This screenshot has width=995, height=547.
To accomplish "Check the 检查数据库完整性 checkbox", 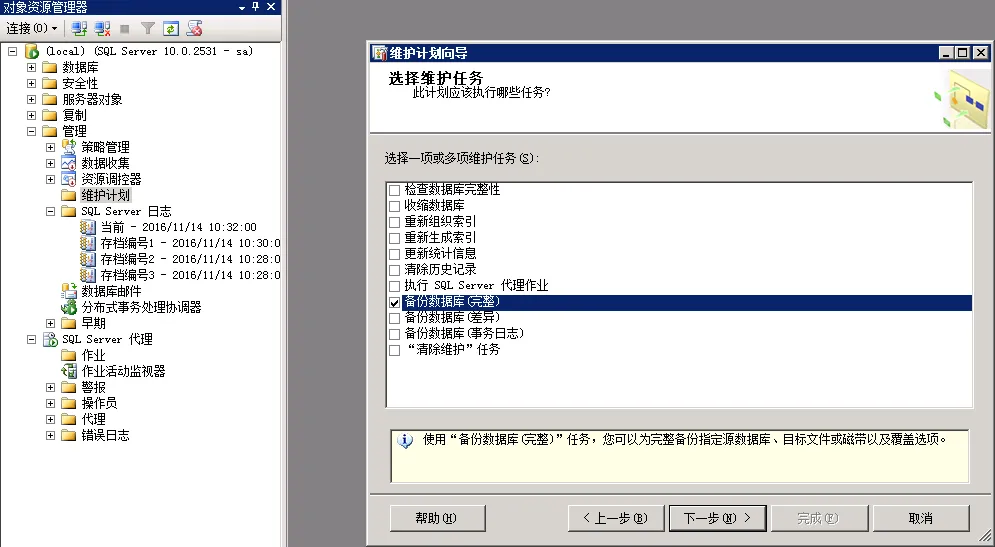I will coord(395,190).
